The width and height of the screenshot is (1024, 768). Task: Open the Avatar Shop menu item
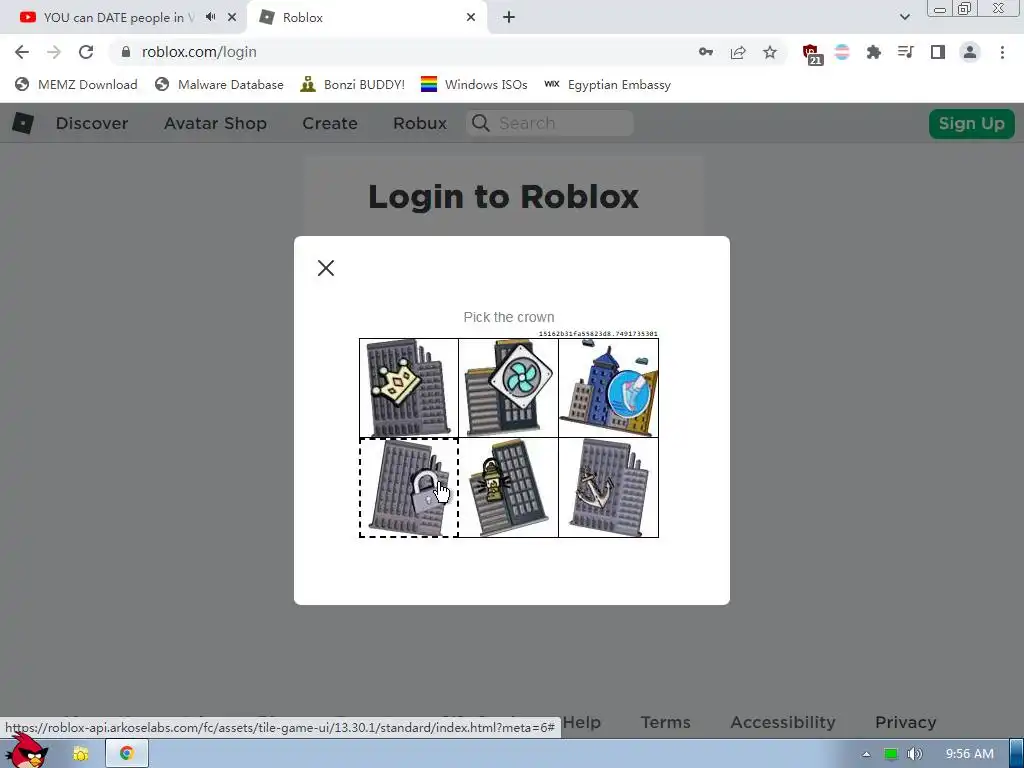click(216, 123)
